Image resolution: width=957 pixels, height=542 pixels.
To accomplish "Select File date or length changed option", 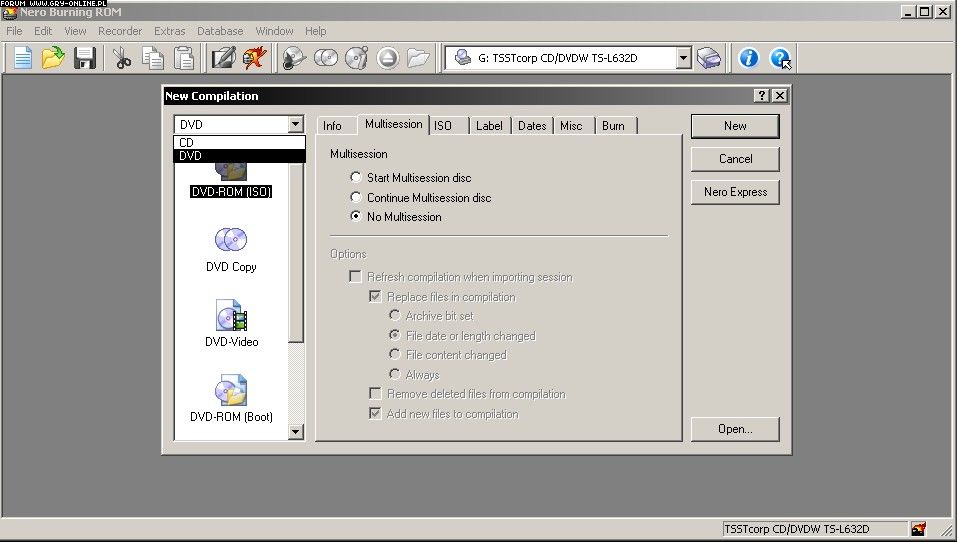I will [462, 336].
